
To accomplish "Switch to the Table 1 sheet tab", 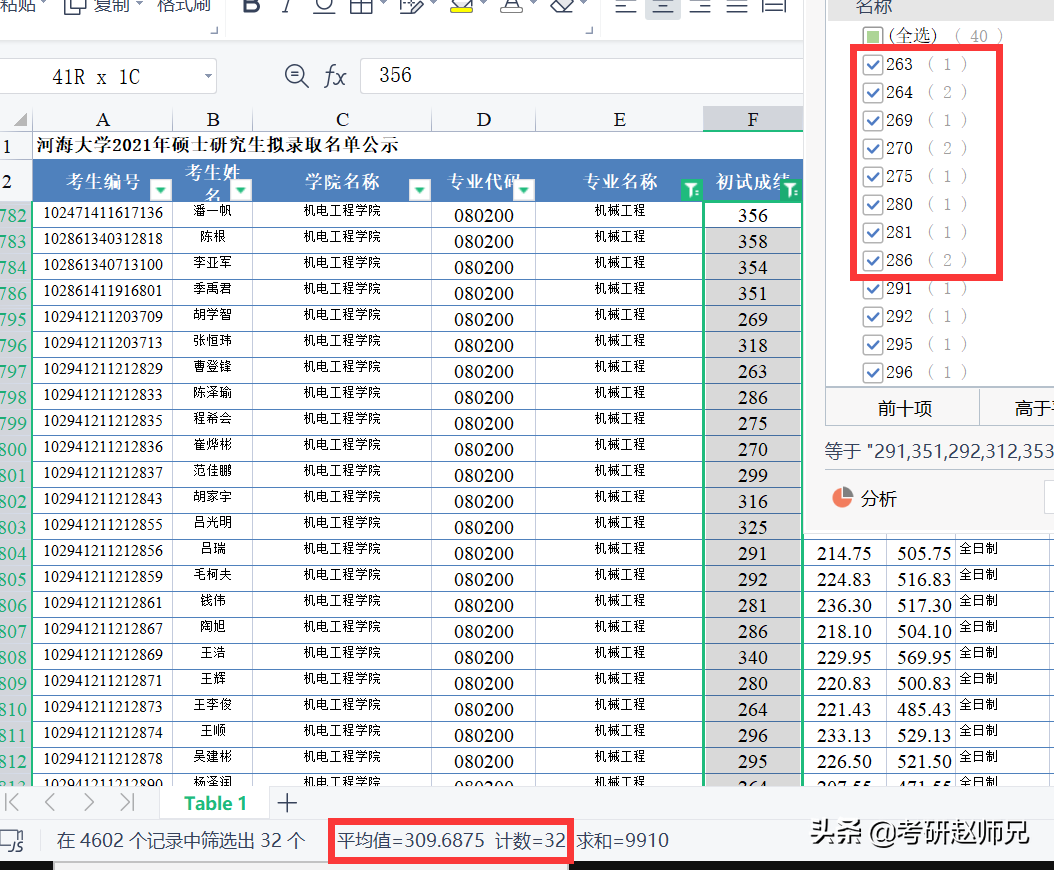I will click(214, 802).
